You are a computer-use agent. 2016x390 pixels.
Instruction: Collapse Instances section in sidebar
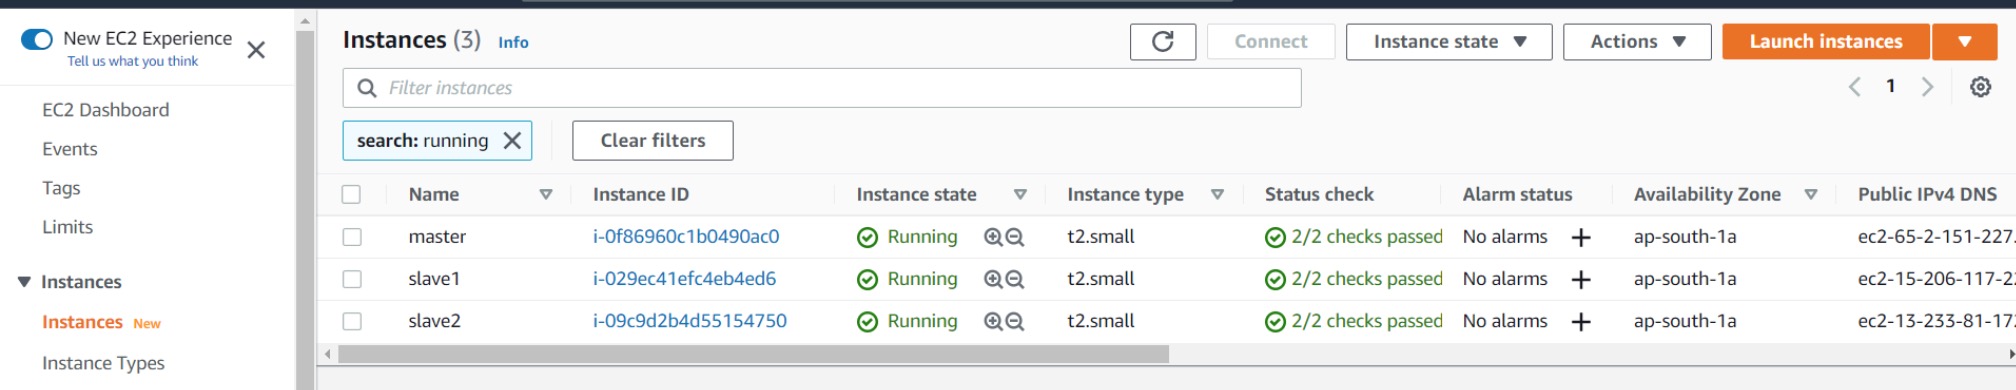(x=24, y=282)
